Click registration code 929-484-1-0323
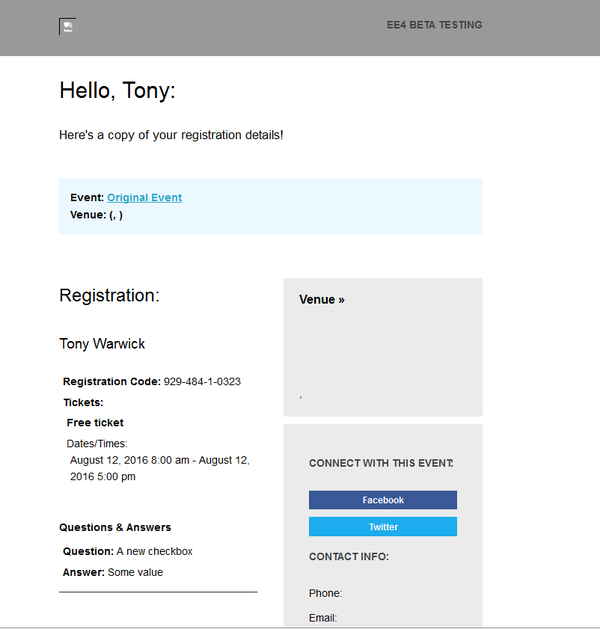The image size is (600, 629). point(202,381)
